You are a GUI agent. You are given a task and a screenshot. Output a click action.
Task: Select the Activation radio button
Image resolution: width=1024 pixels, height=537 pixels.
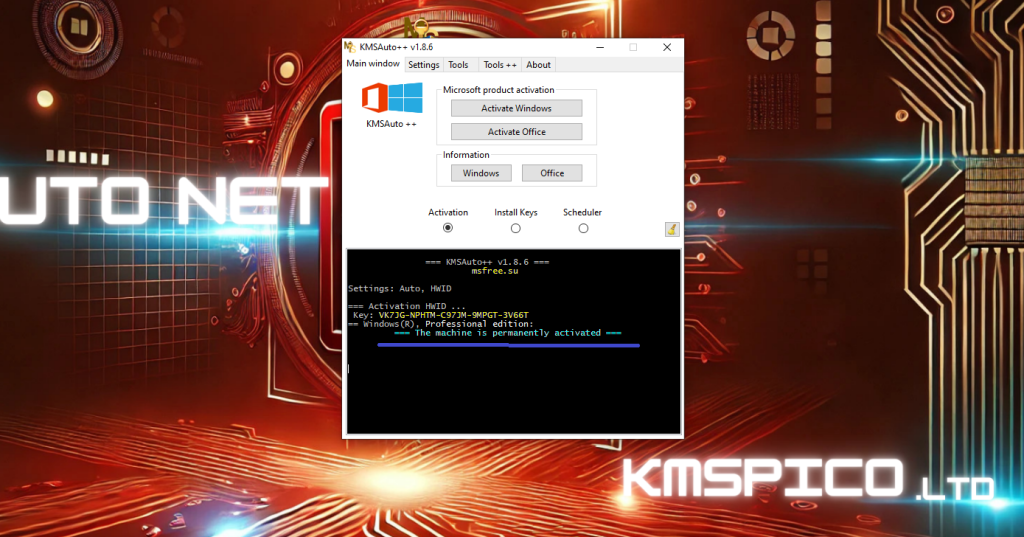448,228
